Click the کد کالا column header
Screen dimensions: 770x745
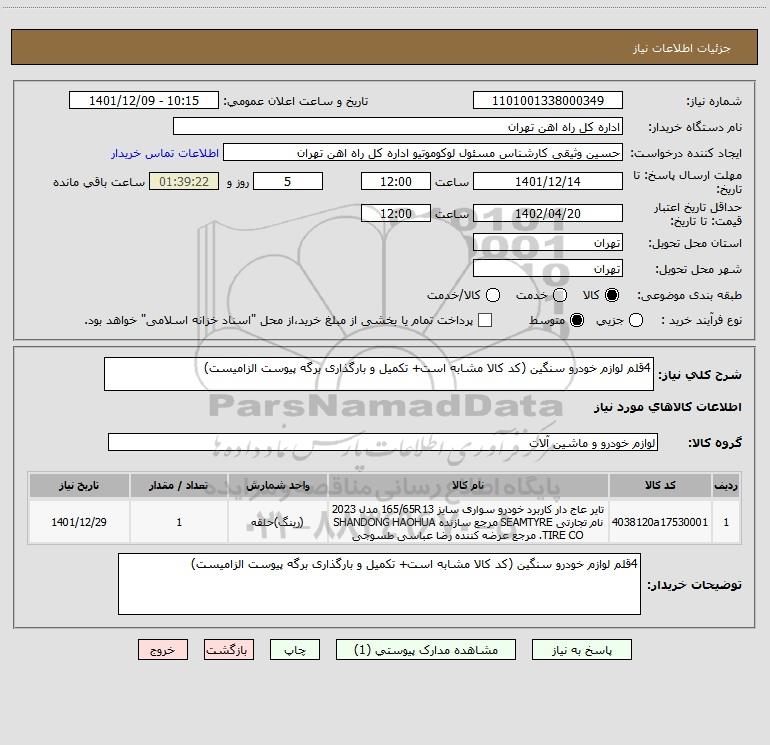point(660,485)
